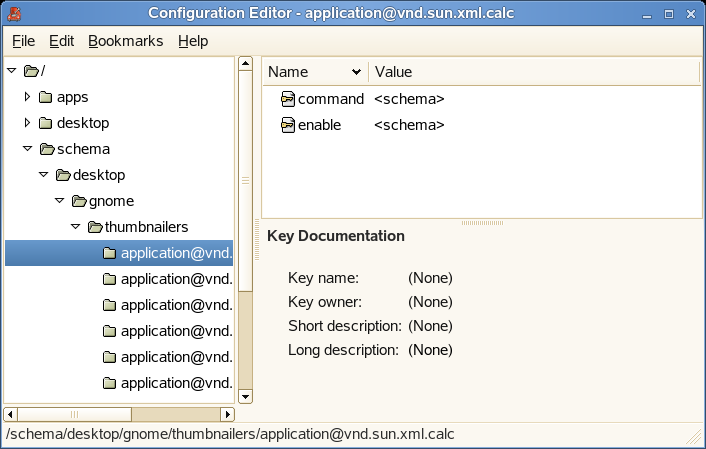
Task: Open the Edit menu
Action: [x=61, y=41]
